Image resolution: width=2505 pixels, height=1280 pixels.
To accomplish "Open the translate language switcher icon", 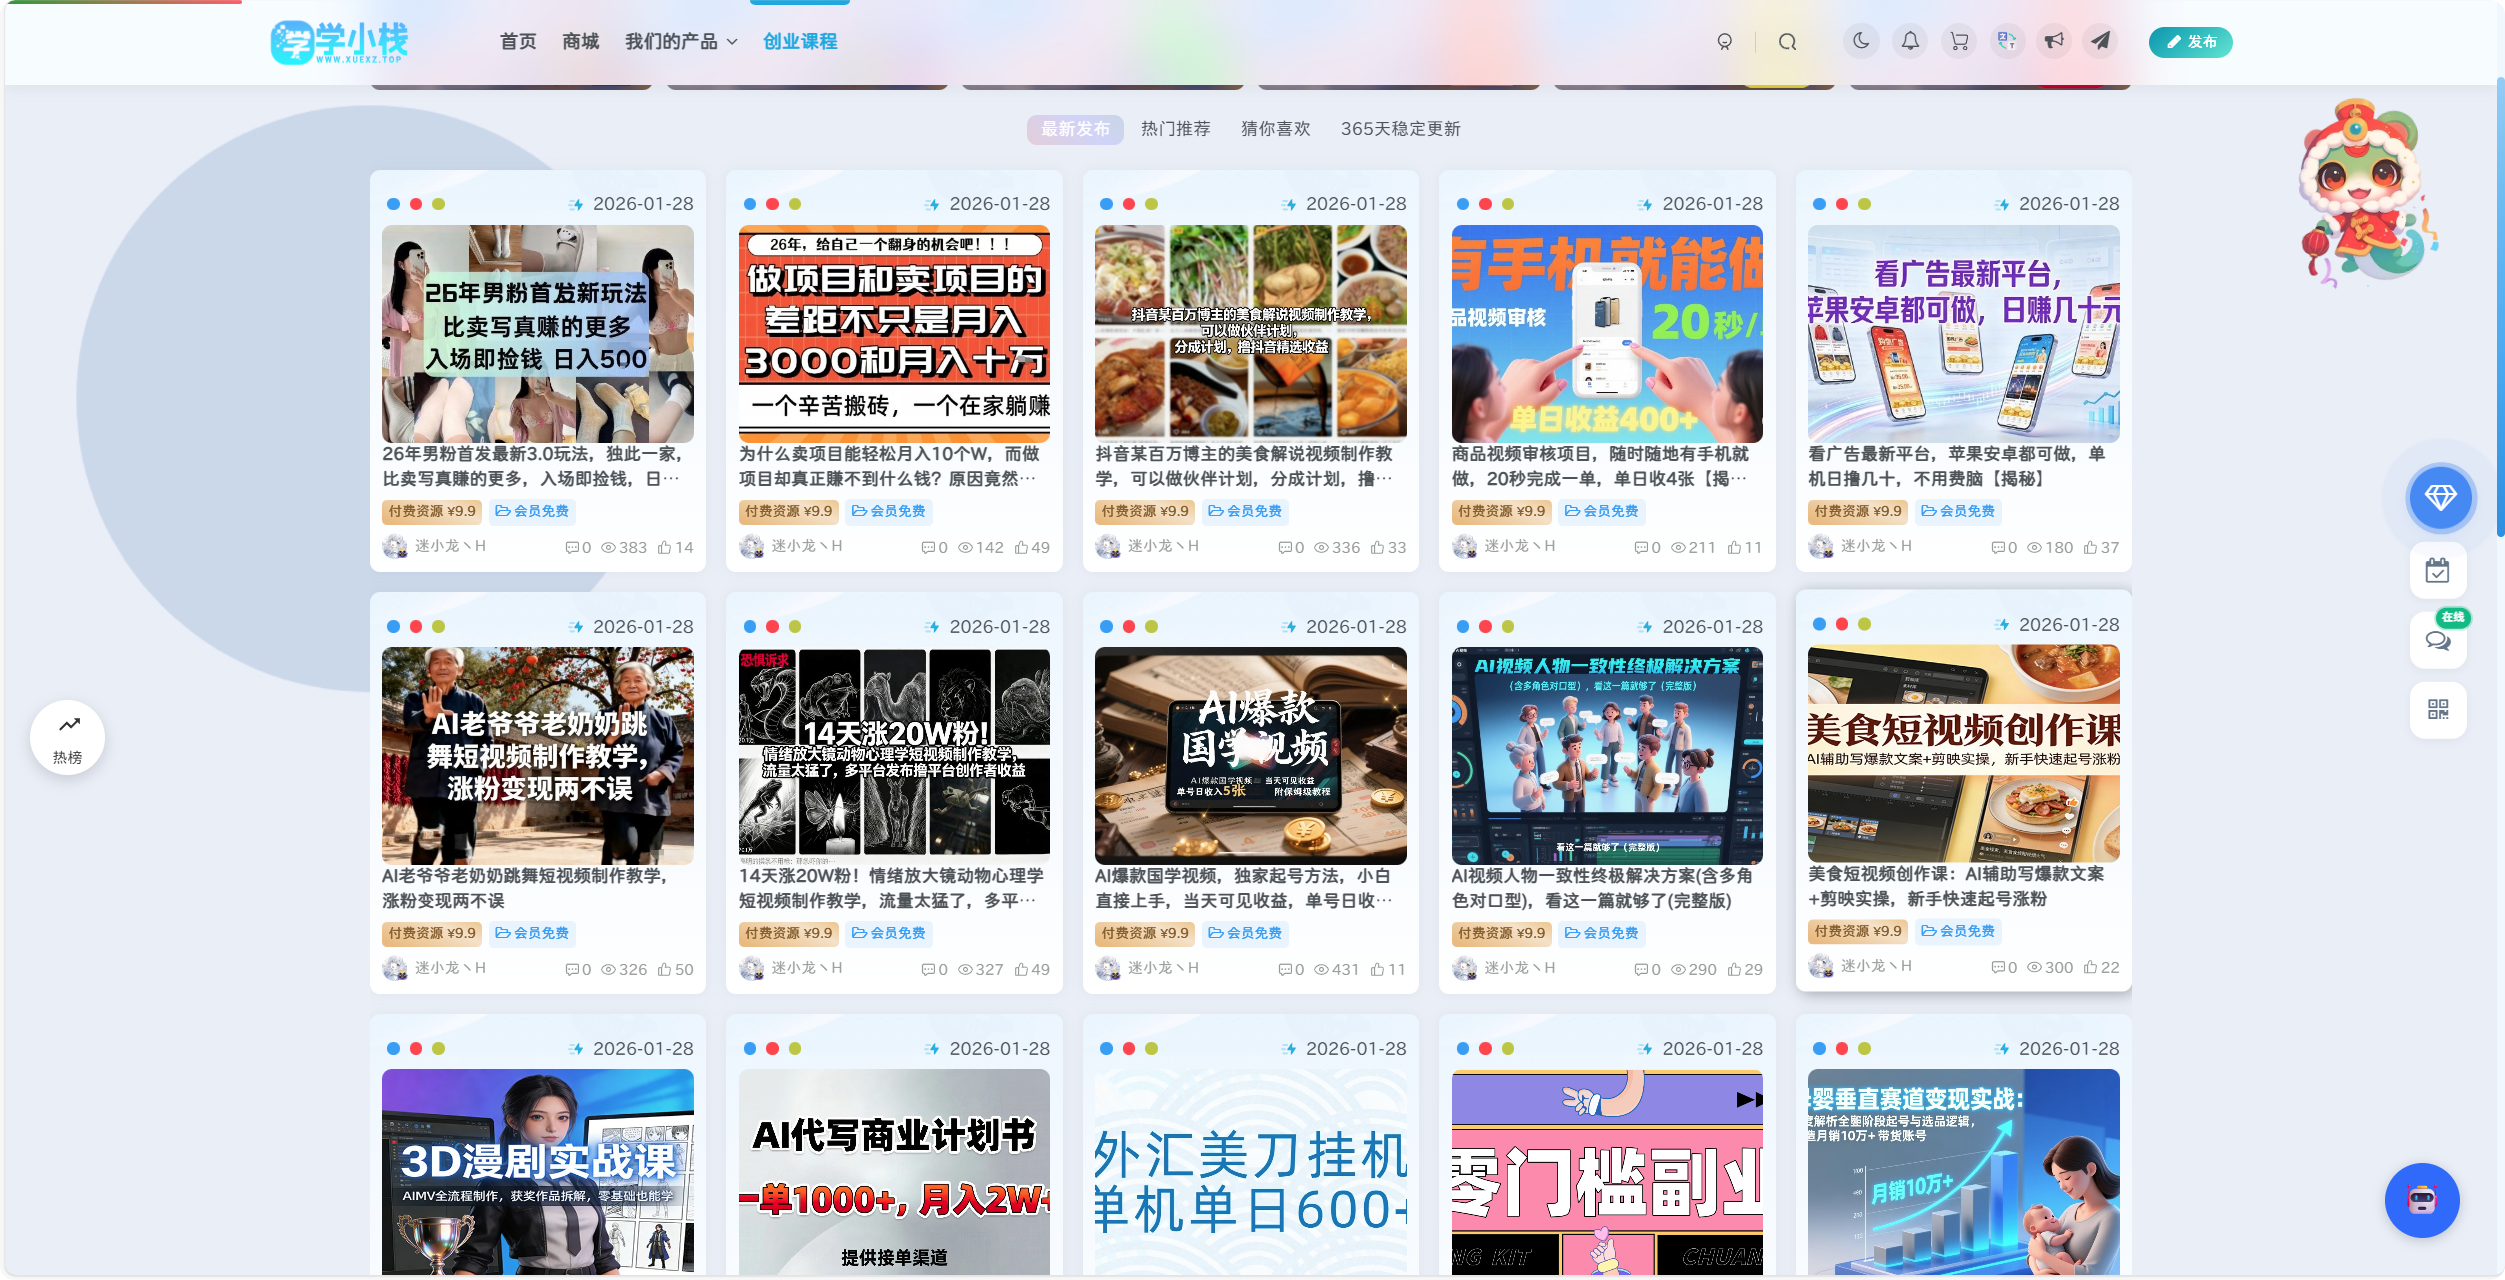I will pyautogui.click(x=2007, y=41).
